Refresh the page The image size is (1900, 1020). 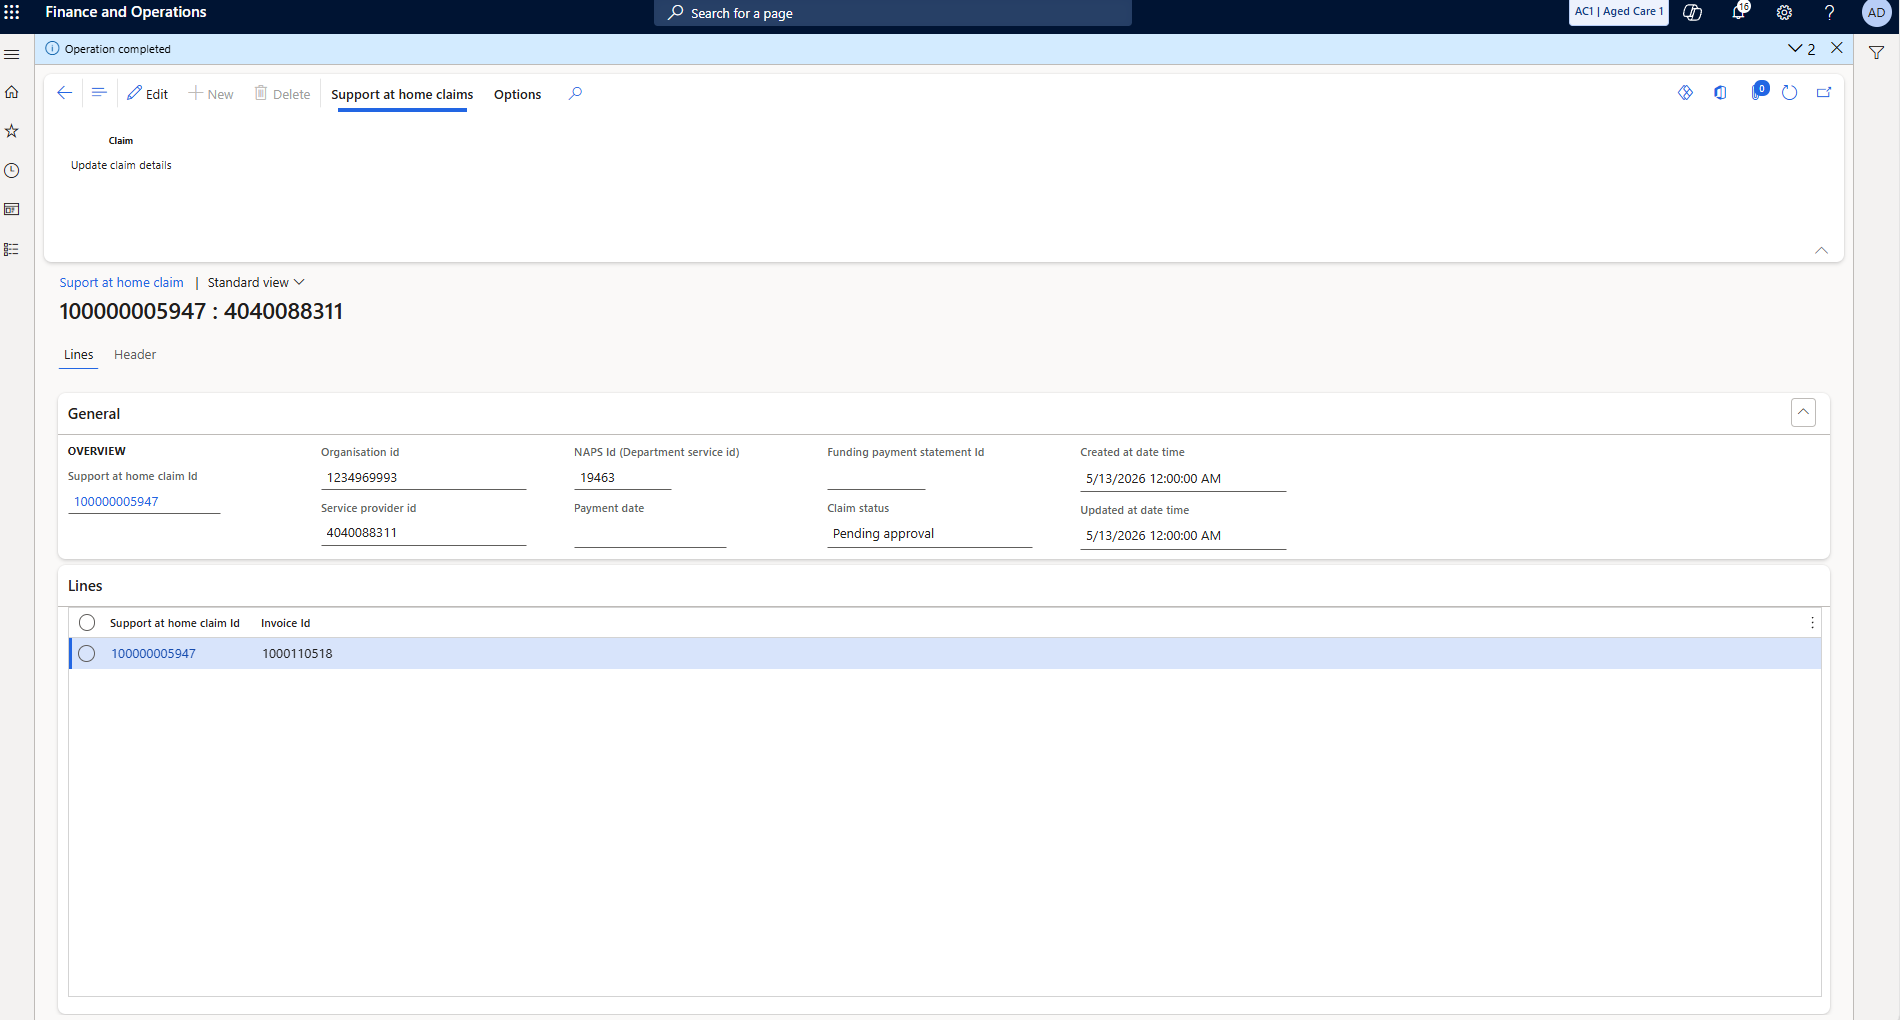click(1790, 93)
